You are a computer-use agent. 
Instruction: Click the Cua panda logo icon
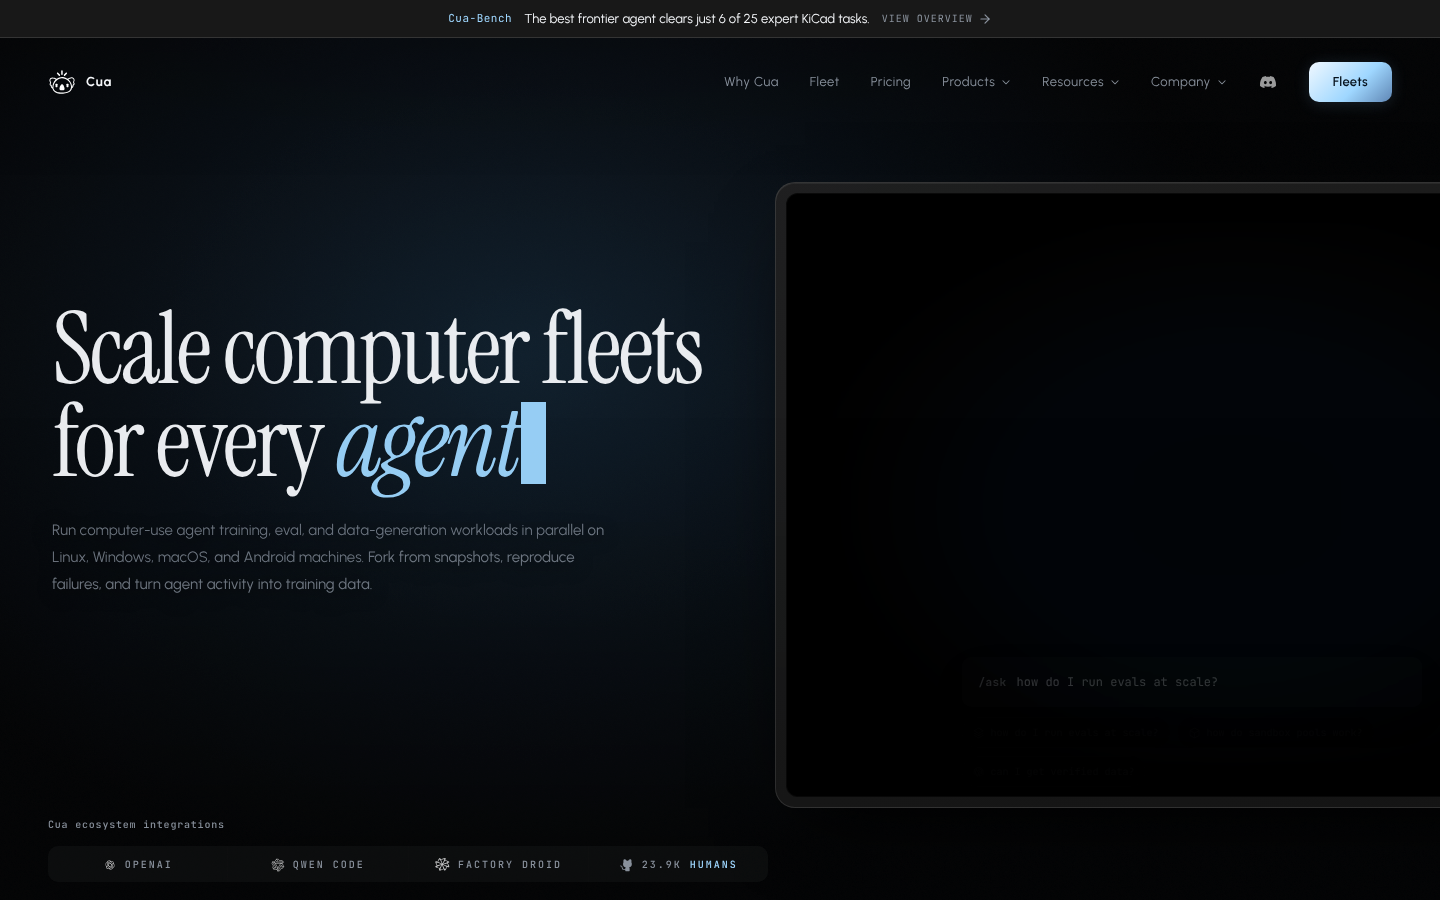62,82
